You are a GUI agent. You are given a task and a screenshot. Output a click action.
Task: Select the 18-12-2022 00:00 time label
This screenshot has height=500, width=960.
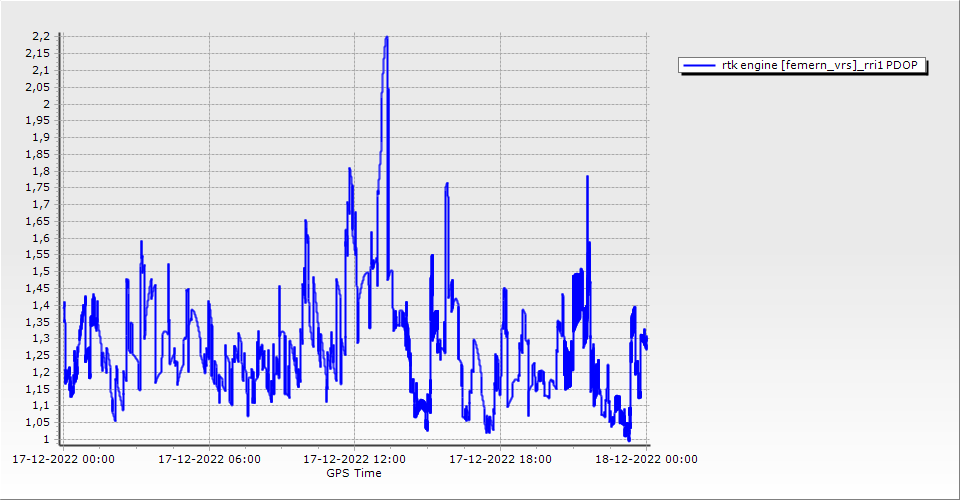pos(646,460)
